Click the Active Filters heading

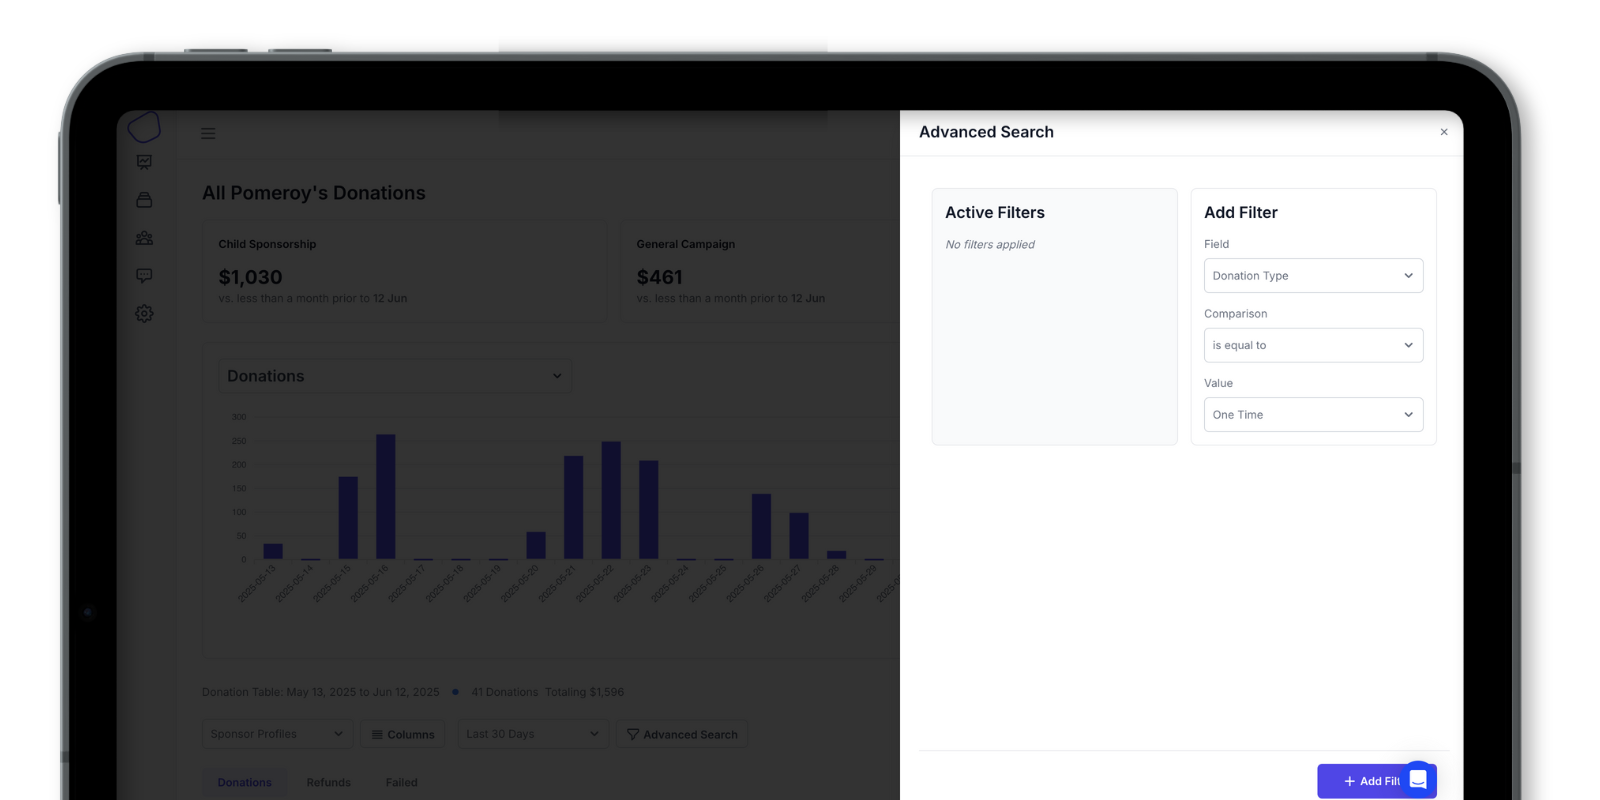(x=995, y=212)
